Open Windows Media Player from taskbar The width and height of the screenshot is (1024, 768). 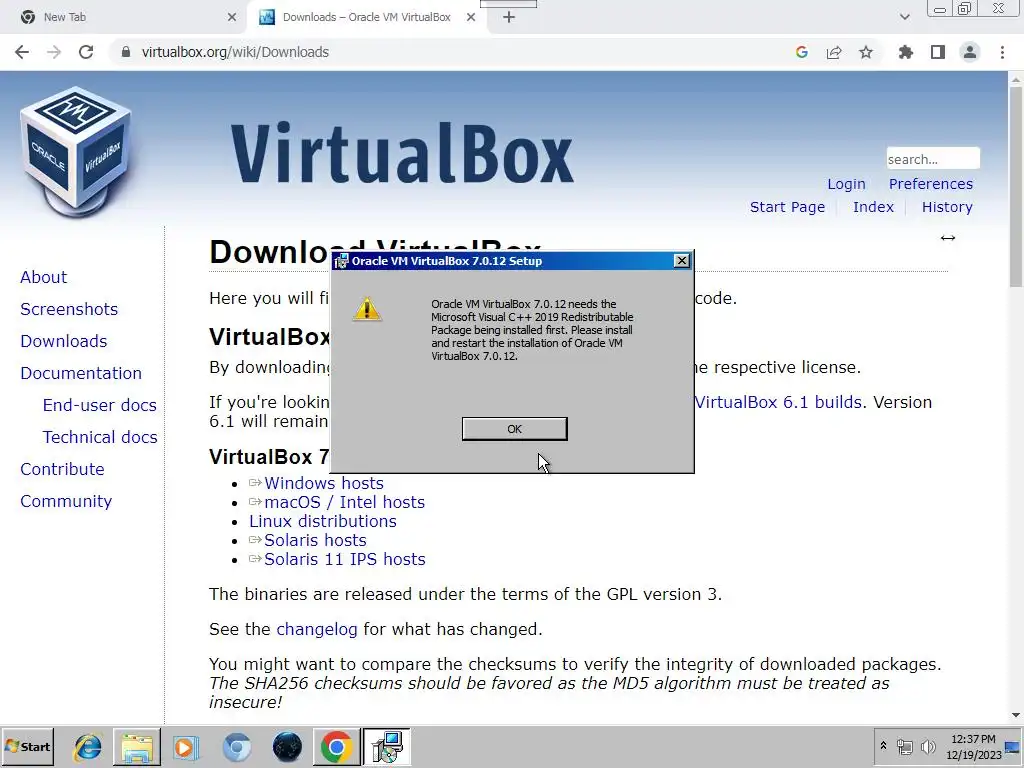[x=186, y=746]
